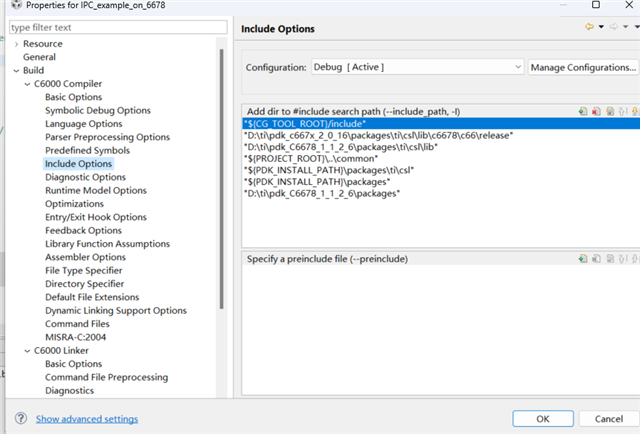Open linker Diagnostics page
Image resolution: width=640 pixels, height=434 pixels.
pyautogui.click(x=69, y=390)
